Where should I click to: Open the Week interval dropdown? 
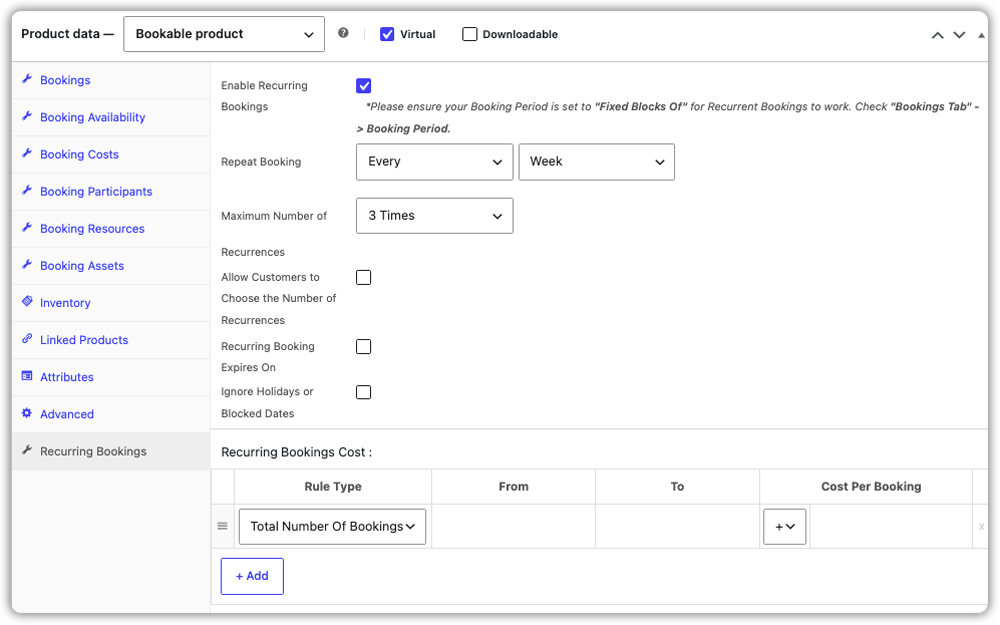[596, 162]
